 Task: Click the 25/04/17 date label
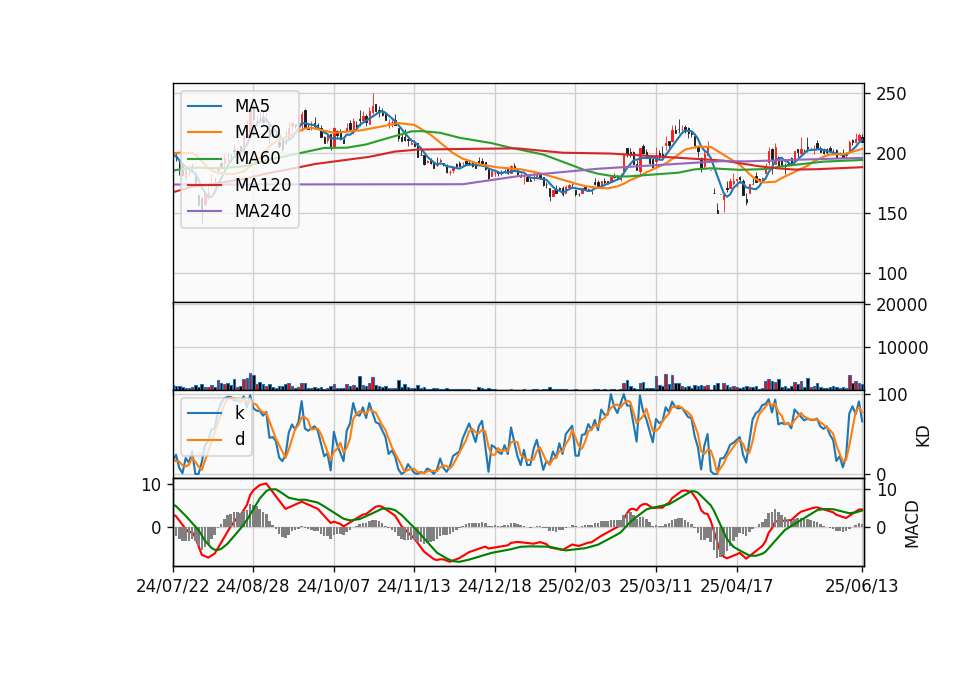[x=737, y=586]
